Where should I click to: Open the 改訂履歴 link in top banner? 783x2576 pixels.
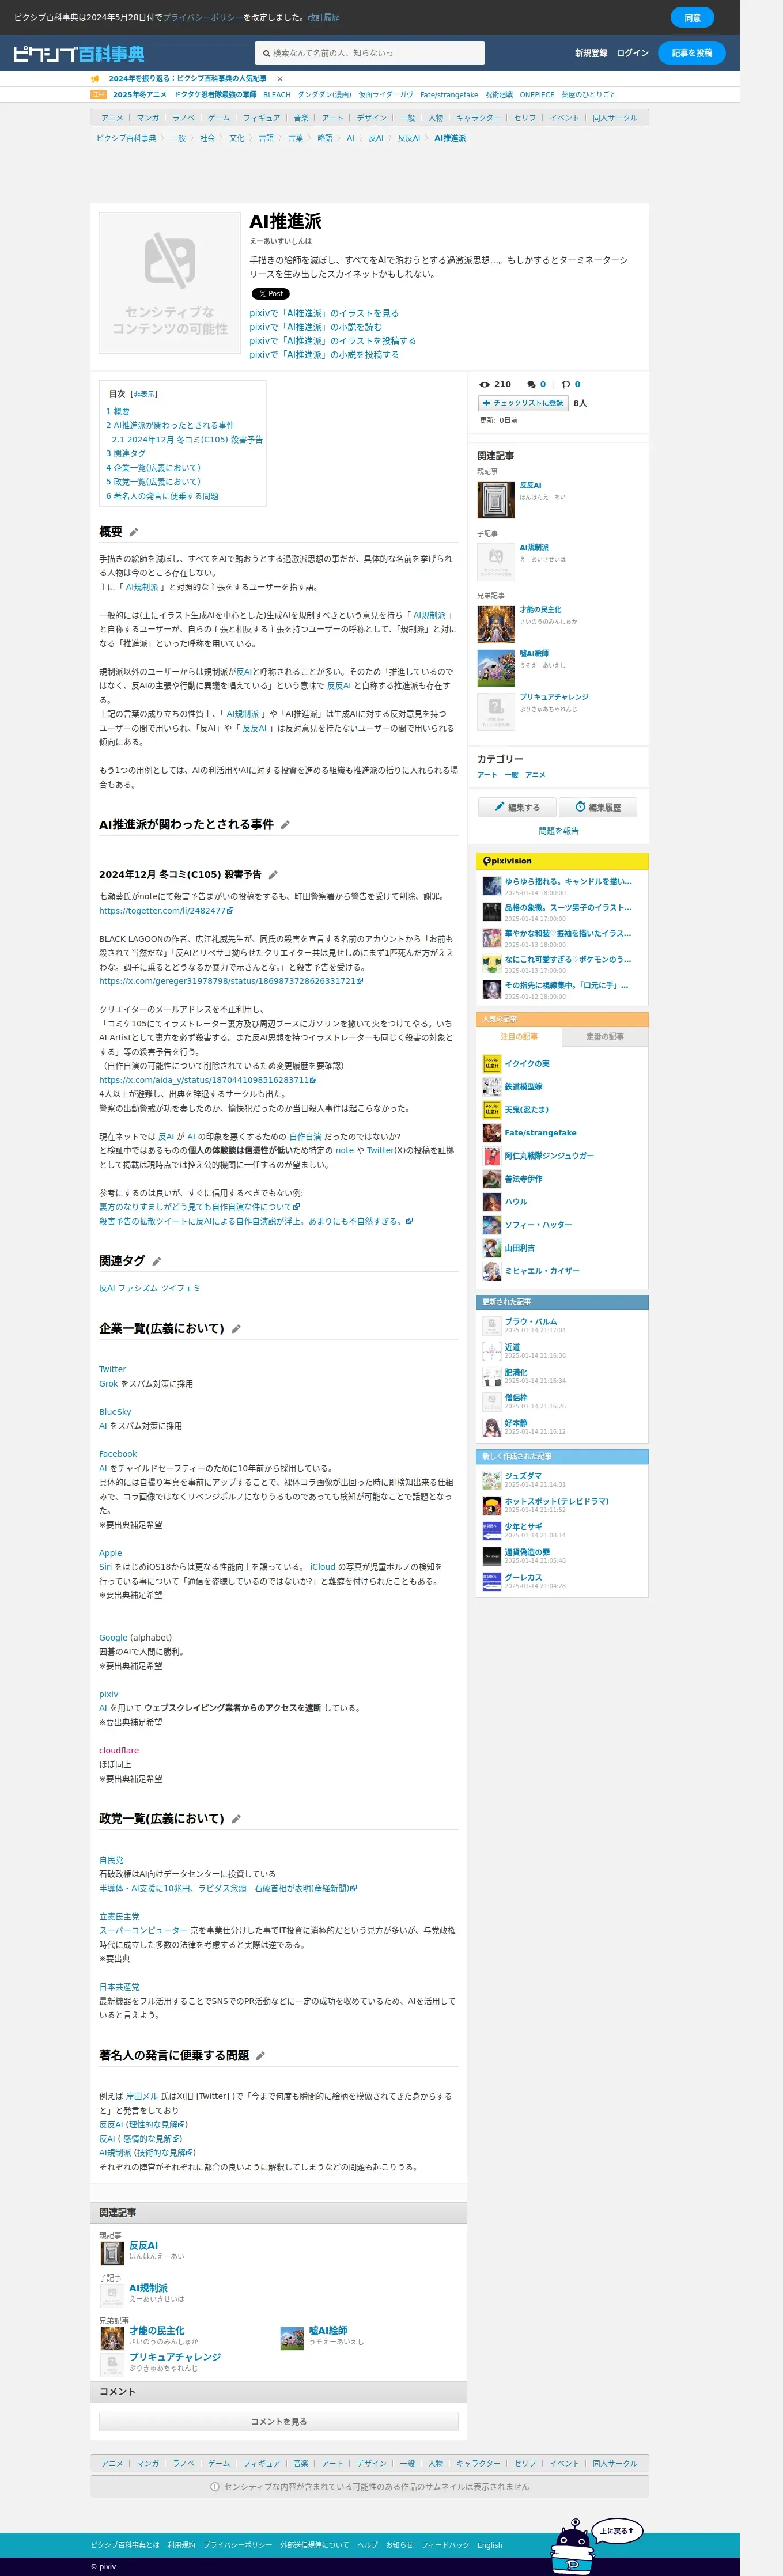click(x=323, y=18)
